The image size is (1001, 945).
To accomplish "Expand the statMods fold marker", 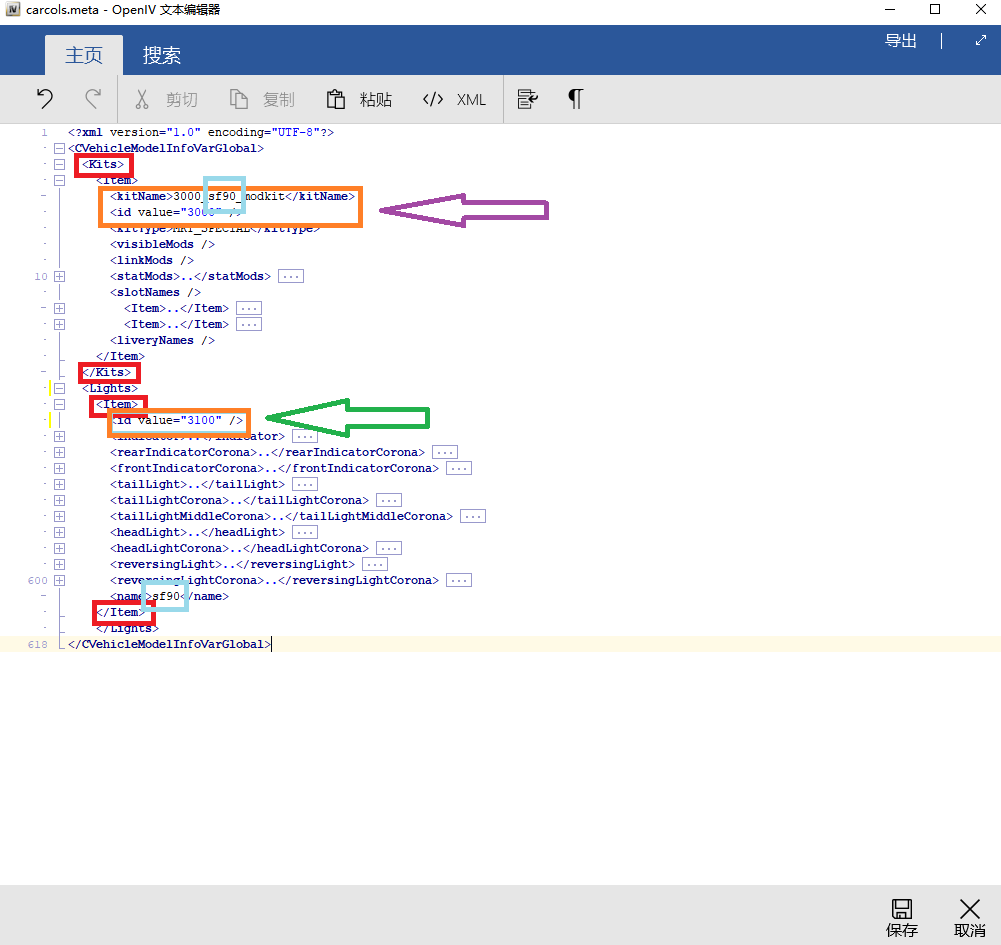I will (59, 276).
